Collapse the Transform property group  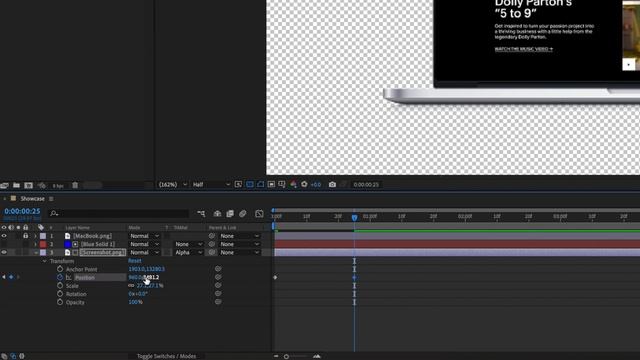tap(44, 261)
